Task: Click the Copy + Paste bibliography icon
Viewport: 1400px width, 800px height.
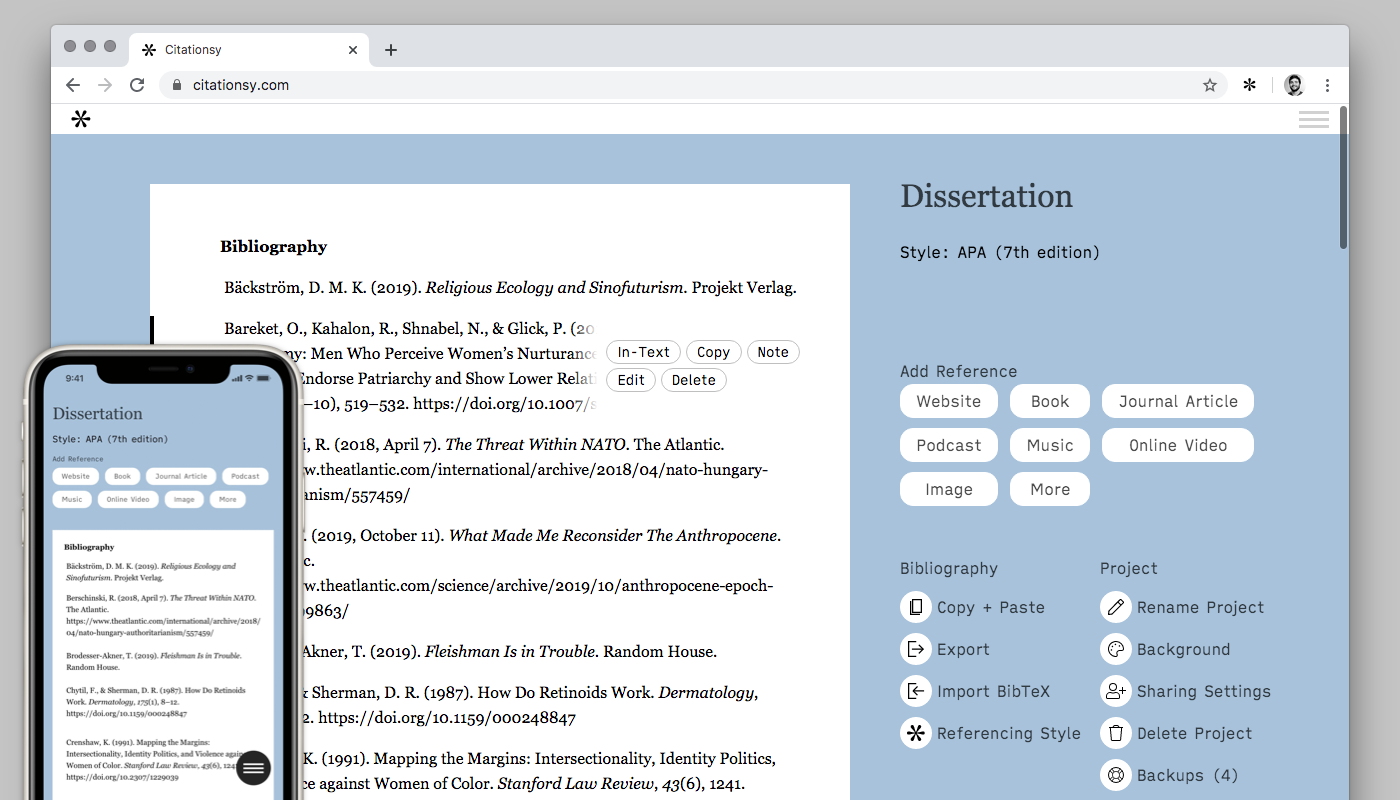Action: coord(915,607)
